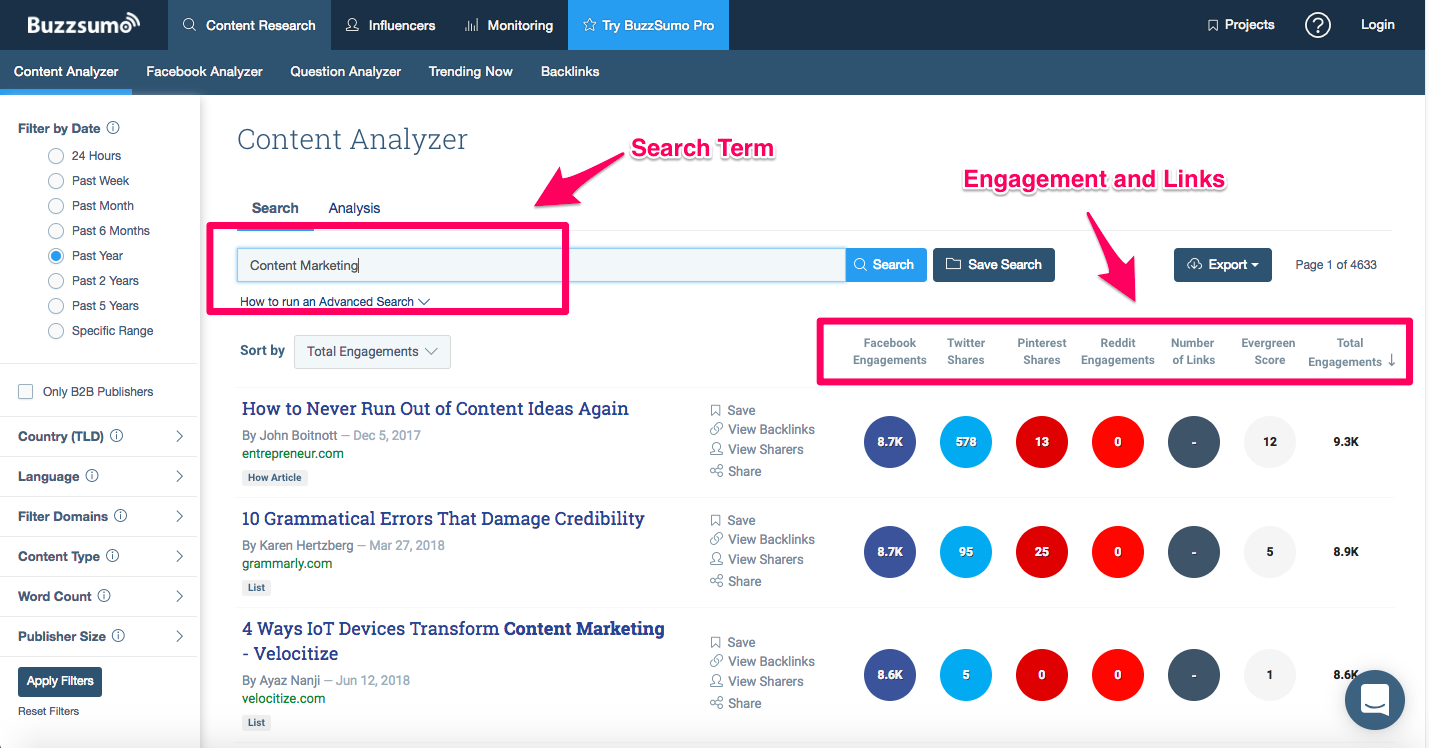Click the blue Search button
Screen dimensions: 1429x748
[x=886, y=265]
